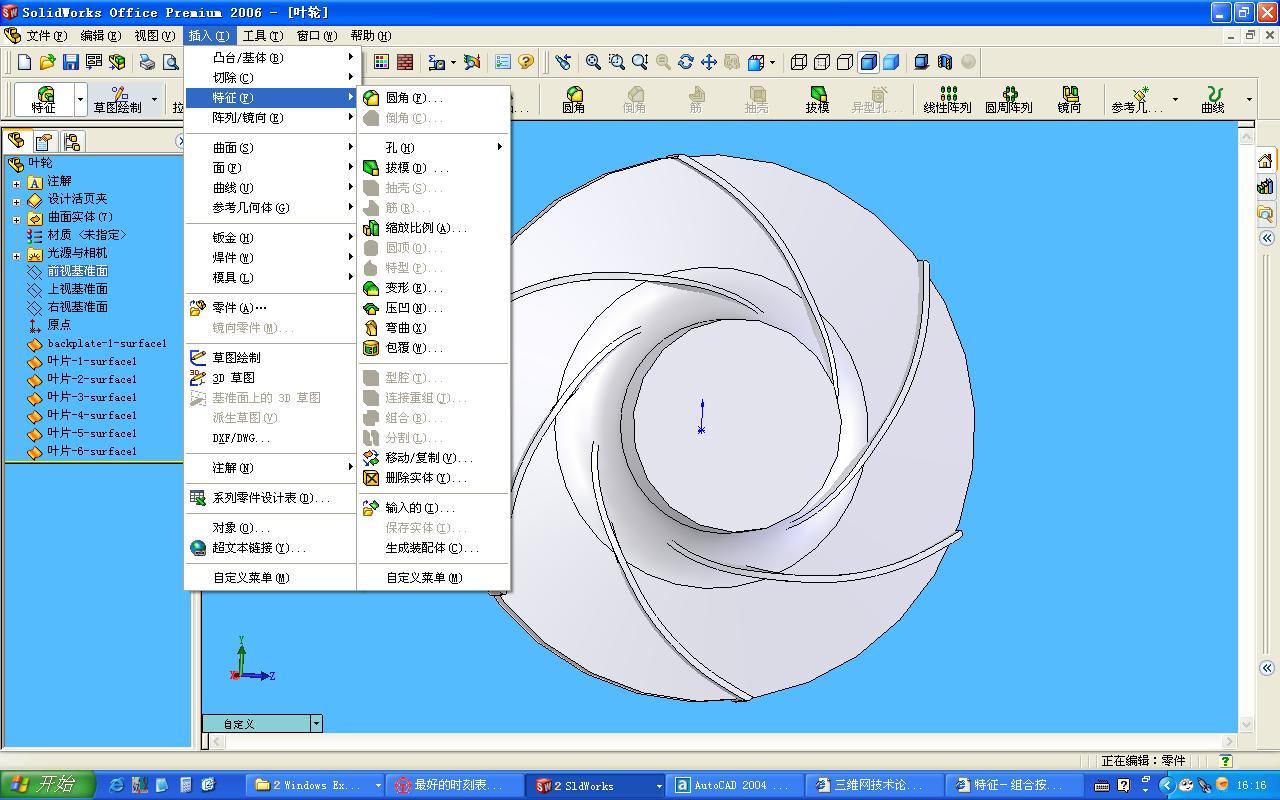Open the Sketch 草图绘制 command tab button
This screenshot has height=800, width=1280.
pyautogui.click(x=118, y=100)
